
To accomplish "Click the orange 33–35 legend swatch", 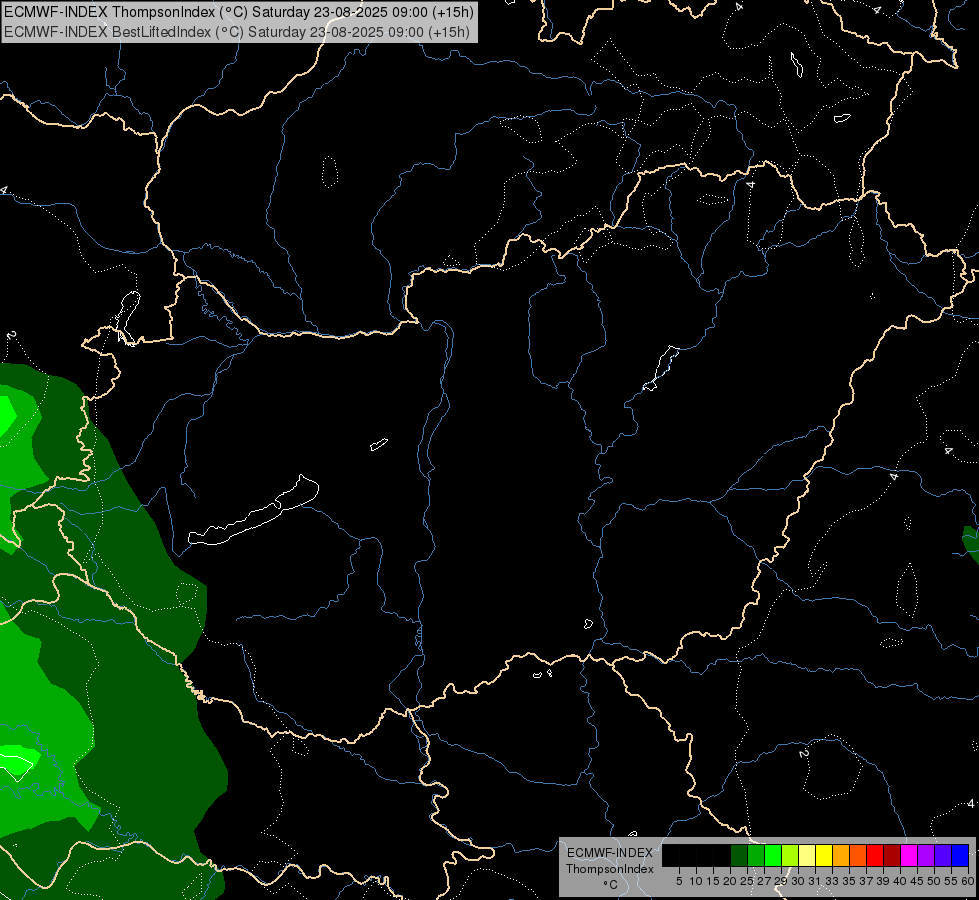I will tap(841, 855).
